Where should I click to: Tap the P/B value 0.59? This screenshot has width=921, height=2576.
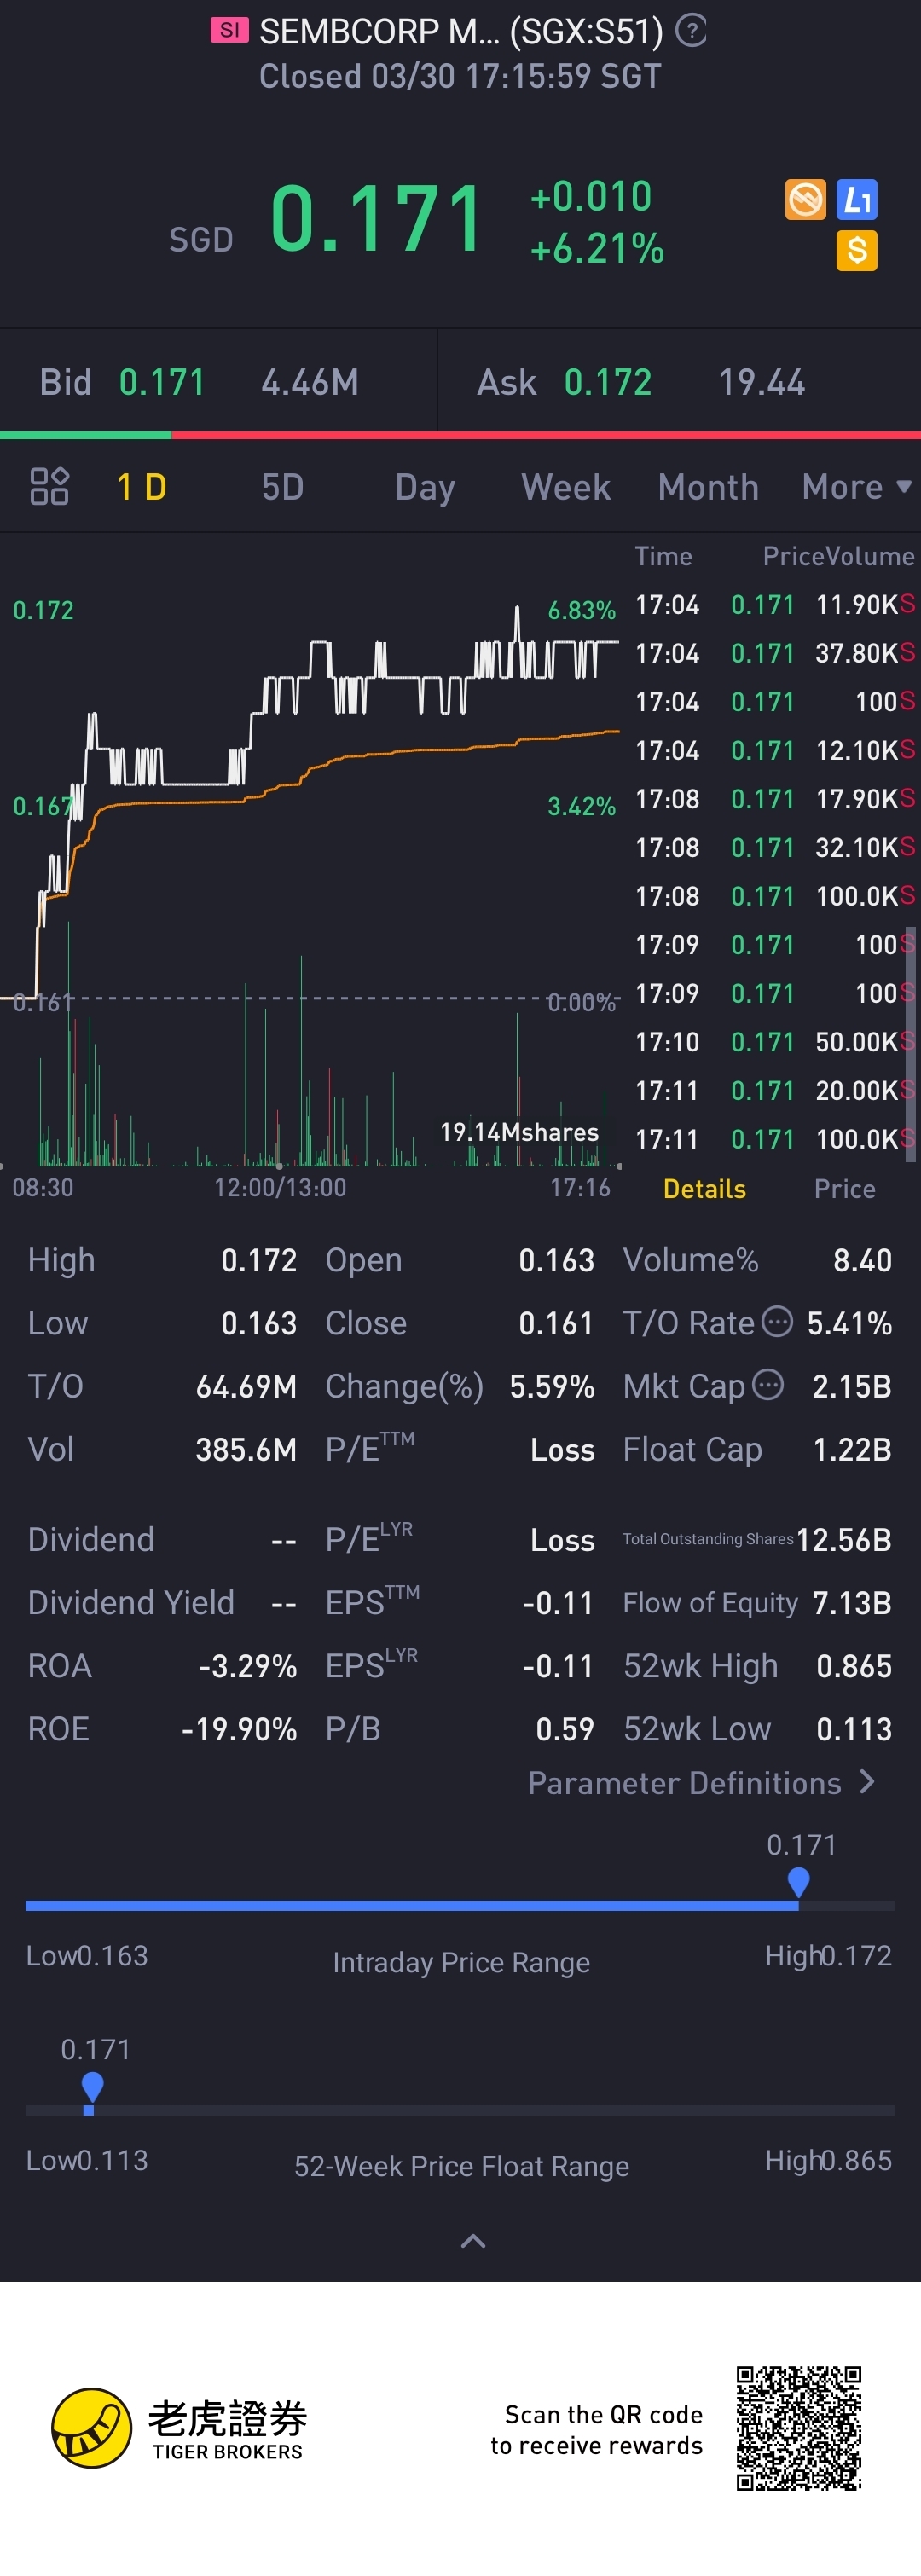[x=565, y=1729]
